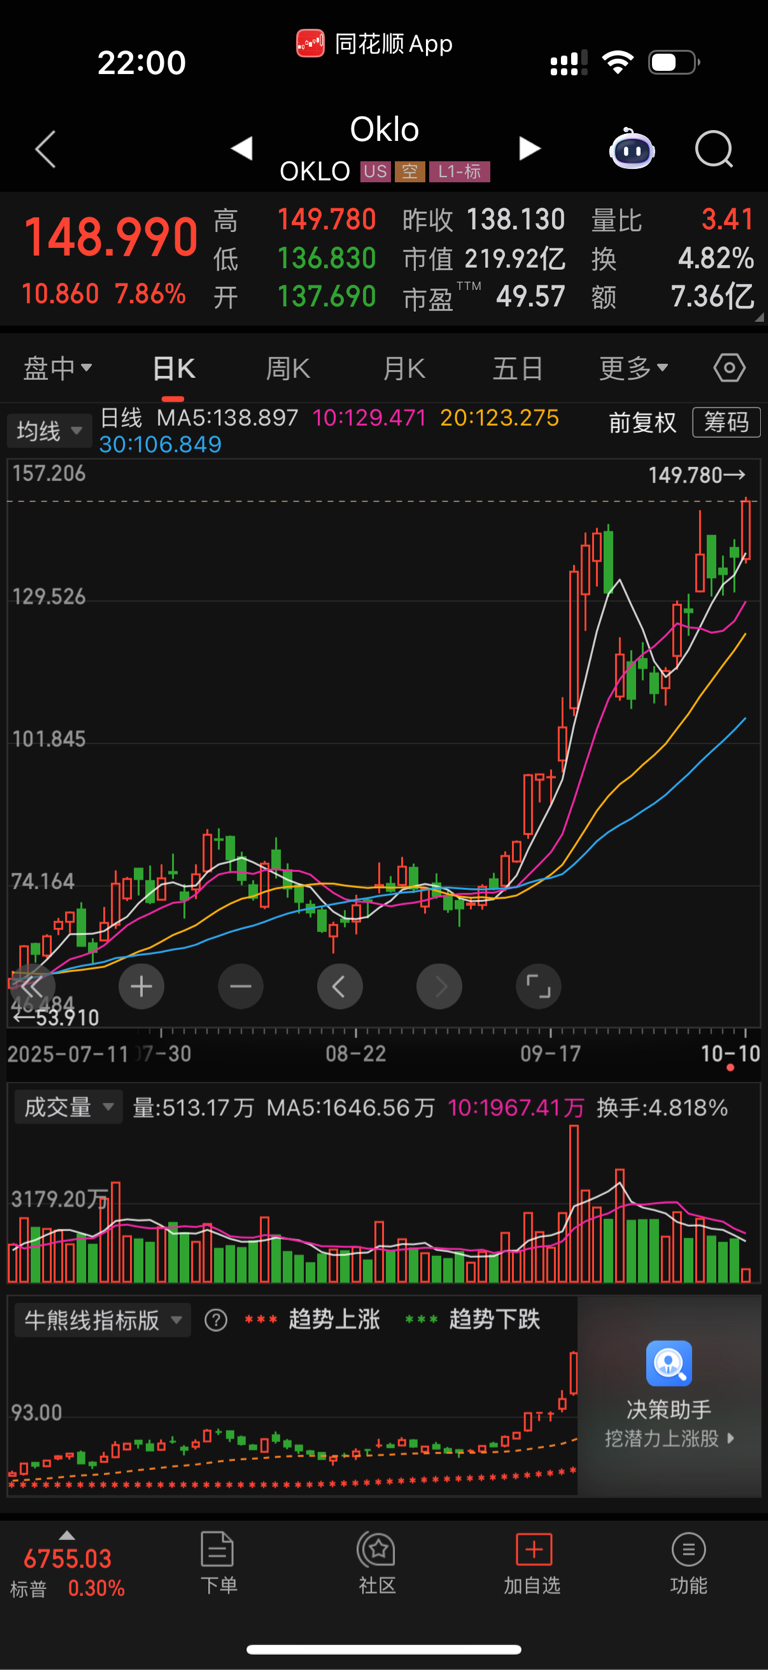Select the 五日 tab
Image resolution: width=768 pixels, height=1670 pixels.
click(517, 368)
